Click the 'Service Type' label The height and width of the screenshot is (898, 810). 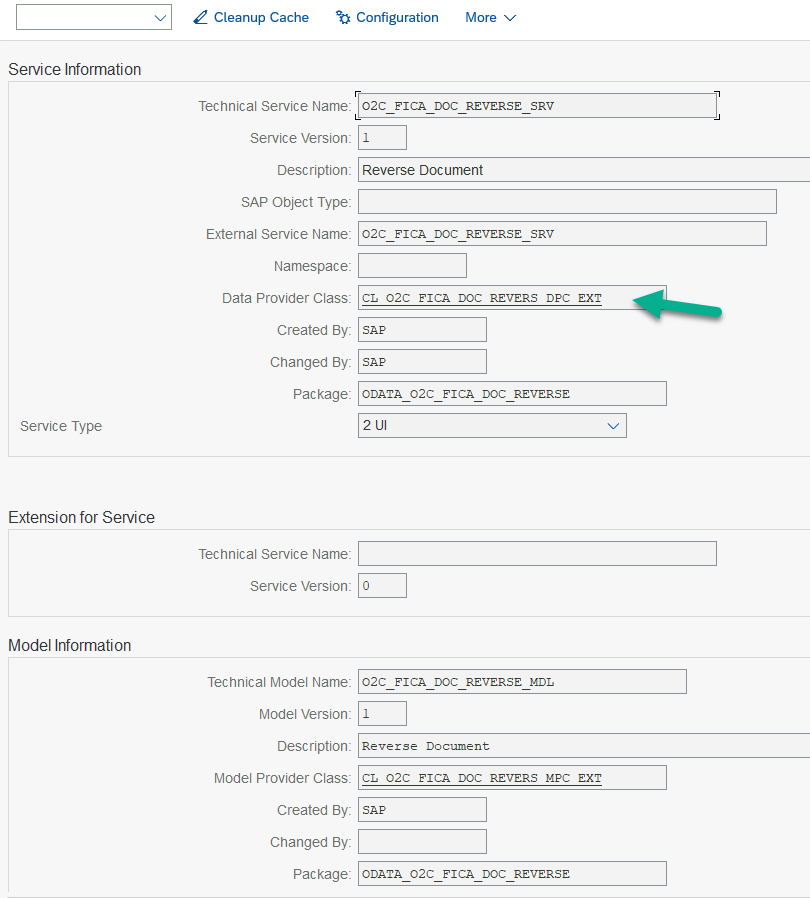(61, 426)
